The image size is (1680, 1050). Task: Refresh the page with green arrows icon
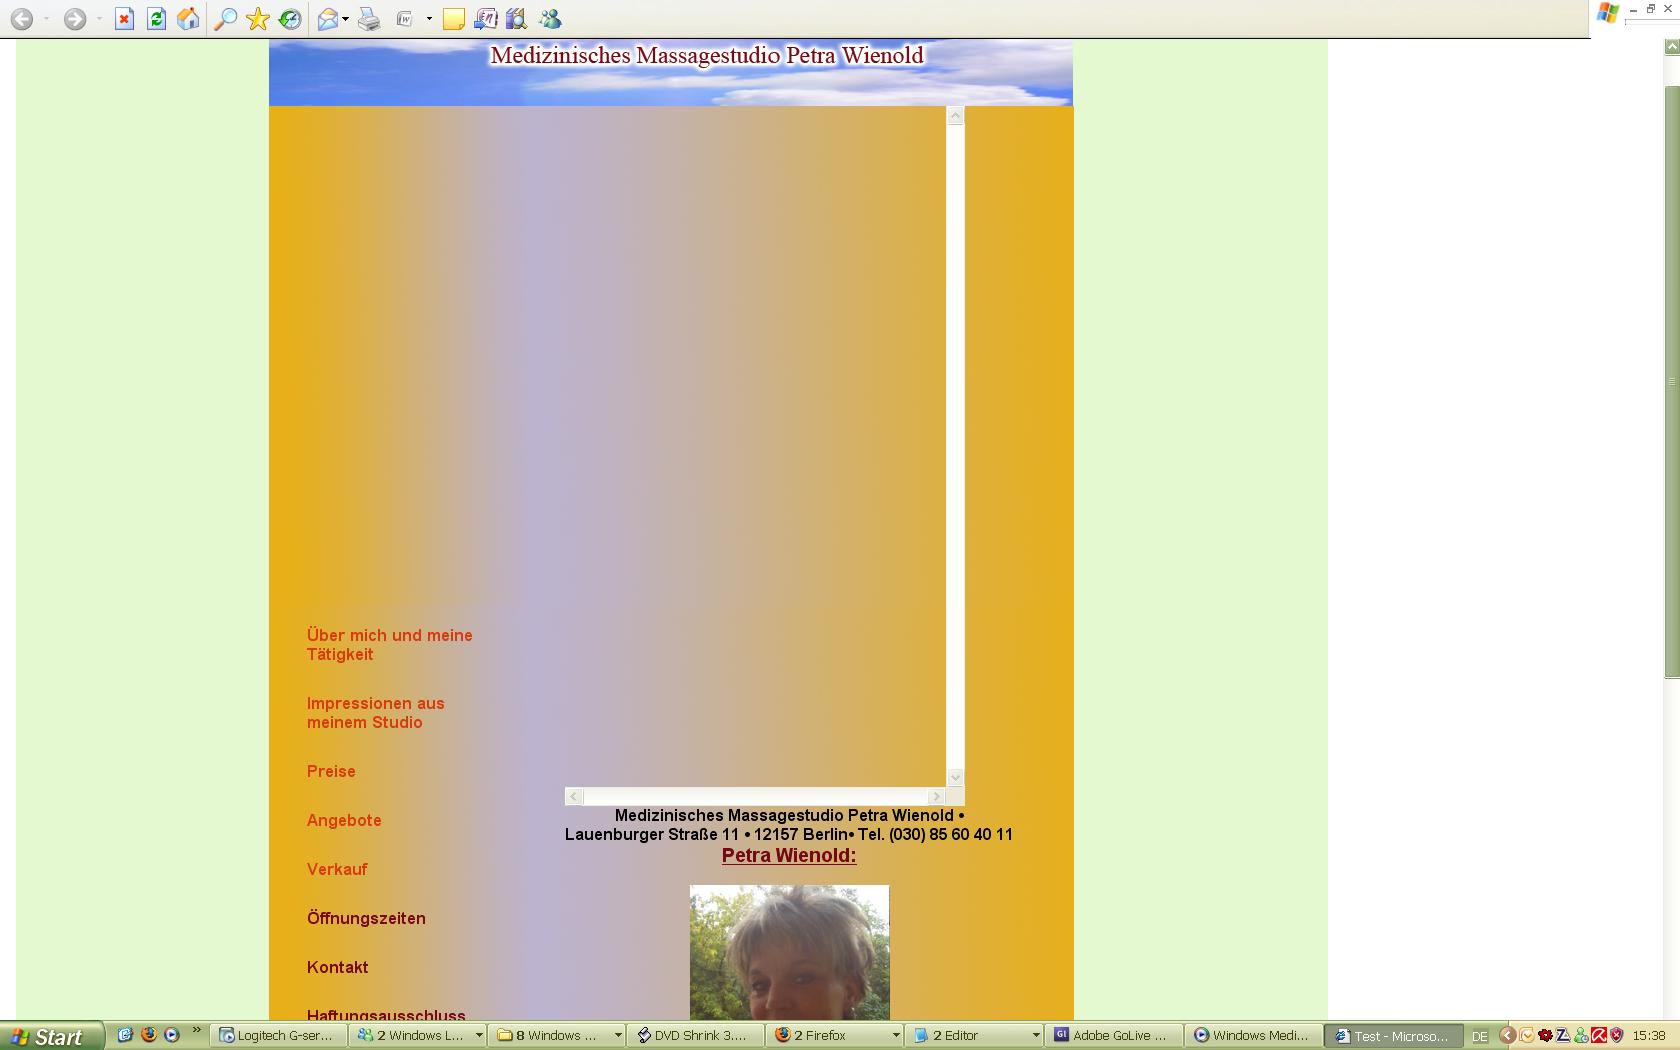tap(156, 19)
